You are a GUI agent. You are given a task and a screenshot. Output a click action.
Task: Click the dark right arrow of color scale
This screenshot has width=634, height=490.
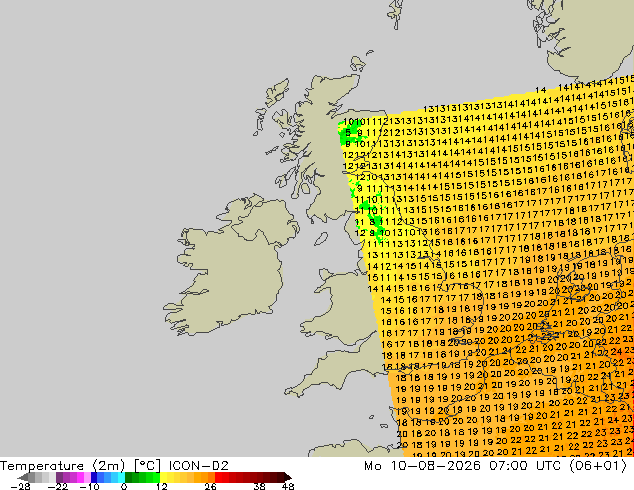coord(288,477)
